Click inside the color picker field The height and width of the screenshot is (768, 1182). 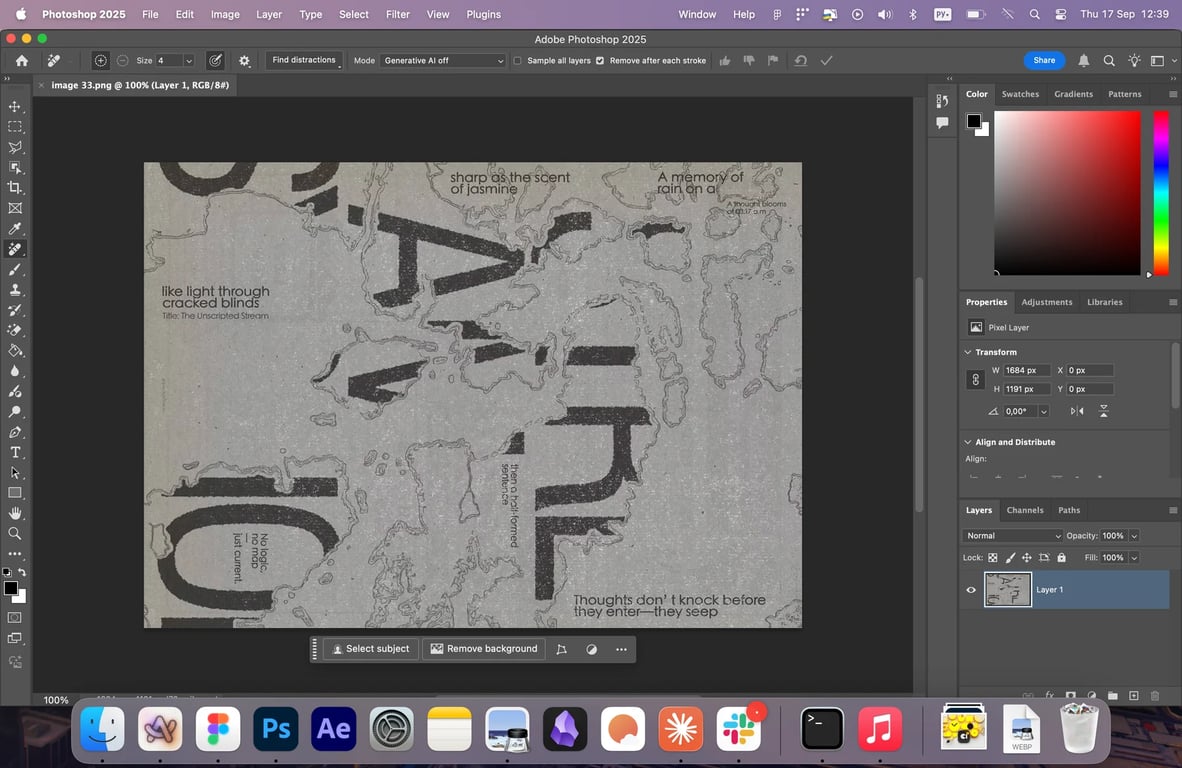1067,193
